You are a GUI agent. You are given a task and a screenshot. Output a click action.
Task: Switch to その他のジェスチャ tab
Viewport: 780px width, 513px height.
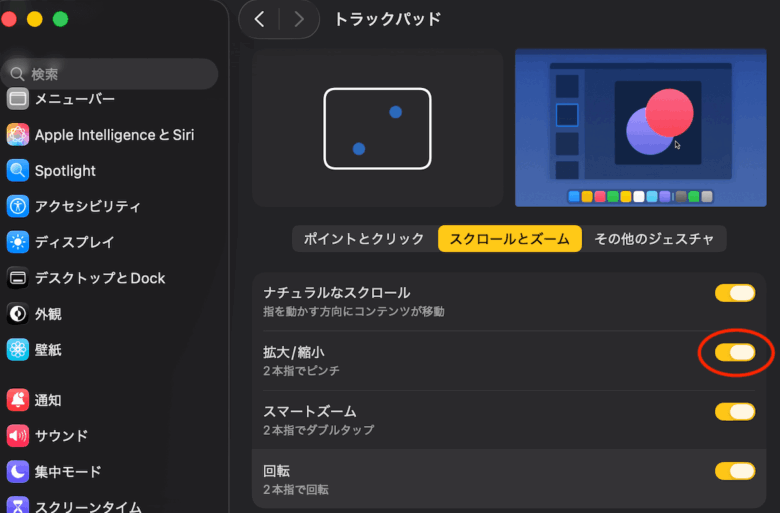coord(654,239)
